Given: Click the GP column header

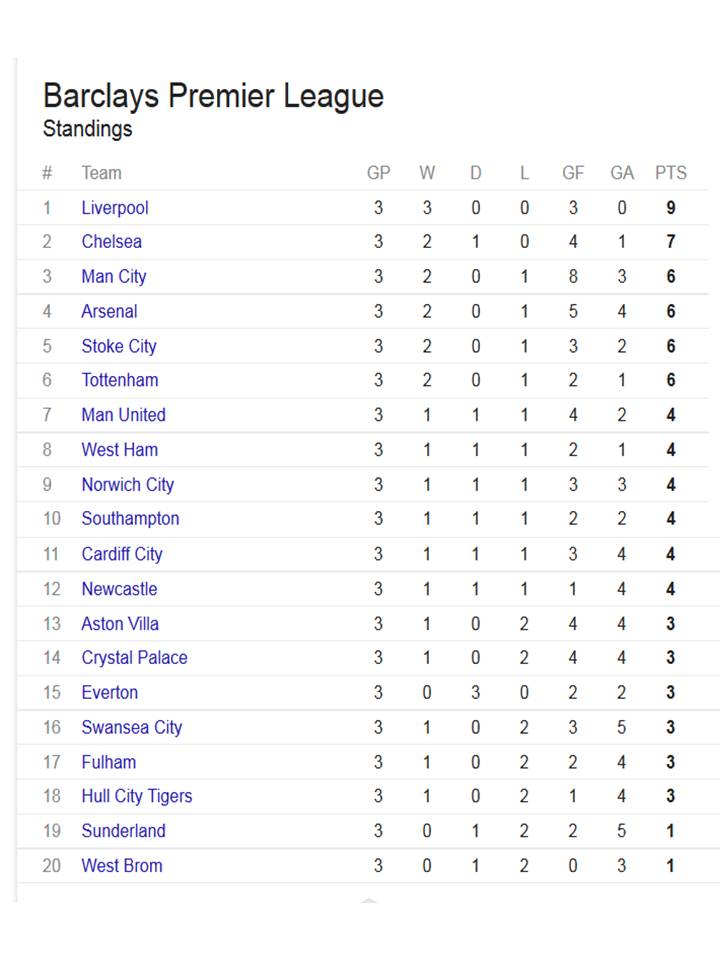Looking at the screenshot, I should 378,173.
